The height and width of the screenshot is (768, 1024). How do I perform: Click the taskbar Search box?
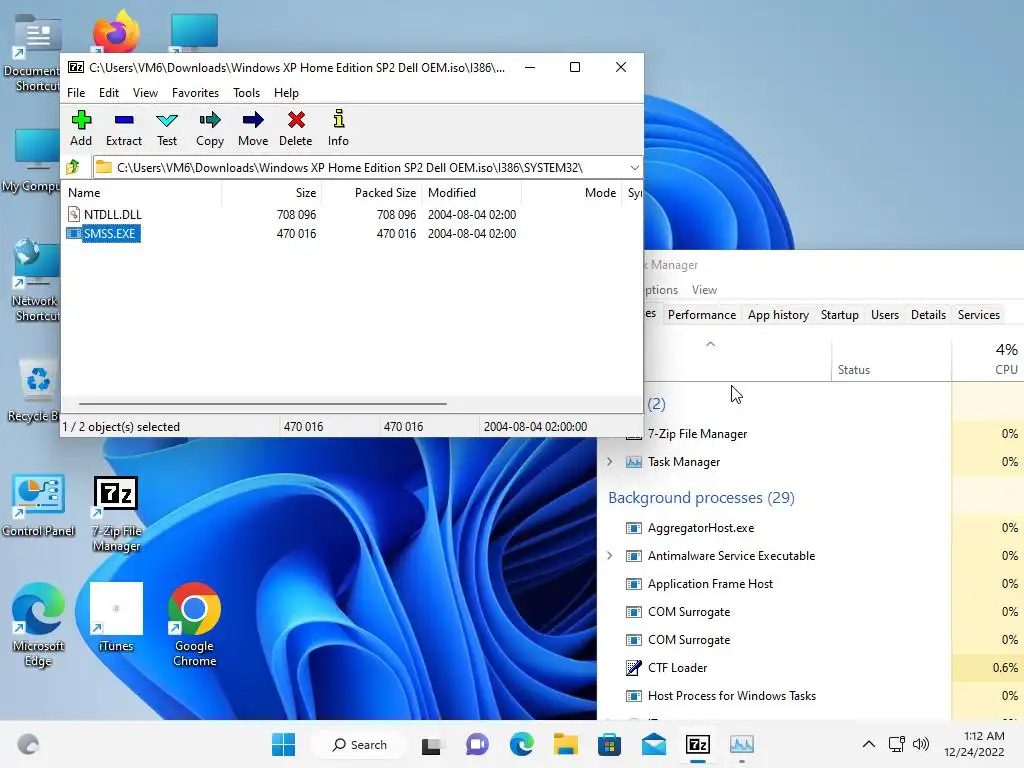[359, 744]
